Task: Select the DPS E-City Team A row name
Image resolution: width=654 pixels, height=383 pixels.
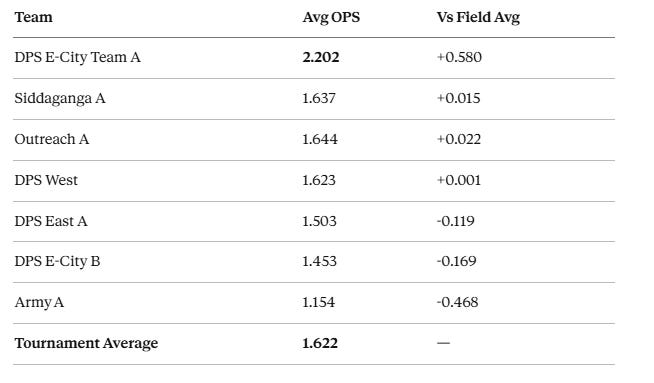Action: [77, 57]
